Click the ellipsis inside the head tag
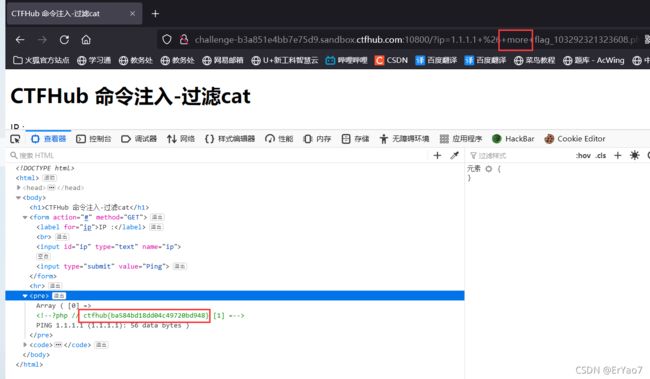 pyautogui.click(x=51, y=188)
